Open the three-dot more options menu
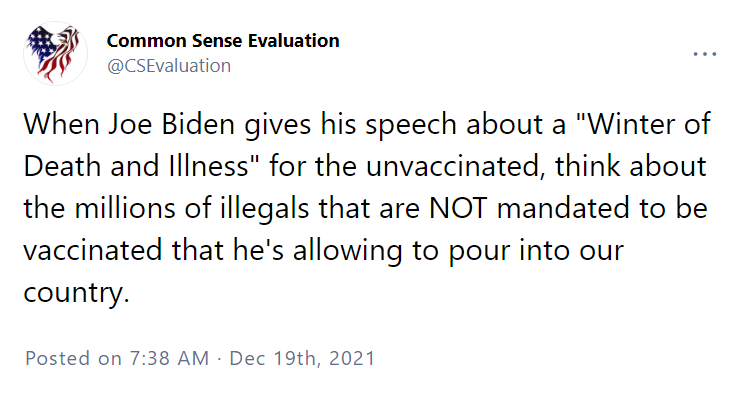The width and height of the screenshot is (733, 395). (x=704, y=54)
